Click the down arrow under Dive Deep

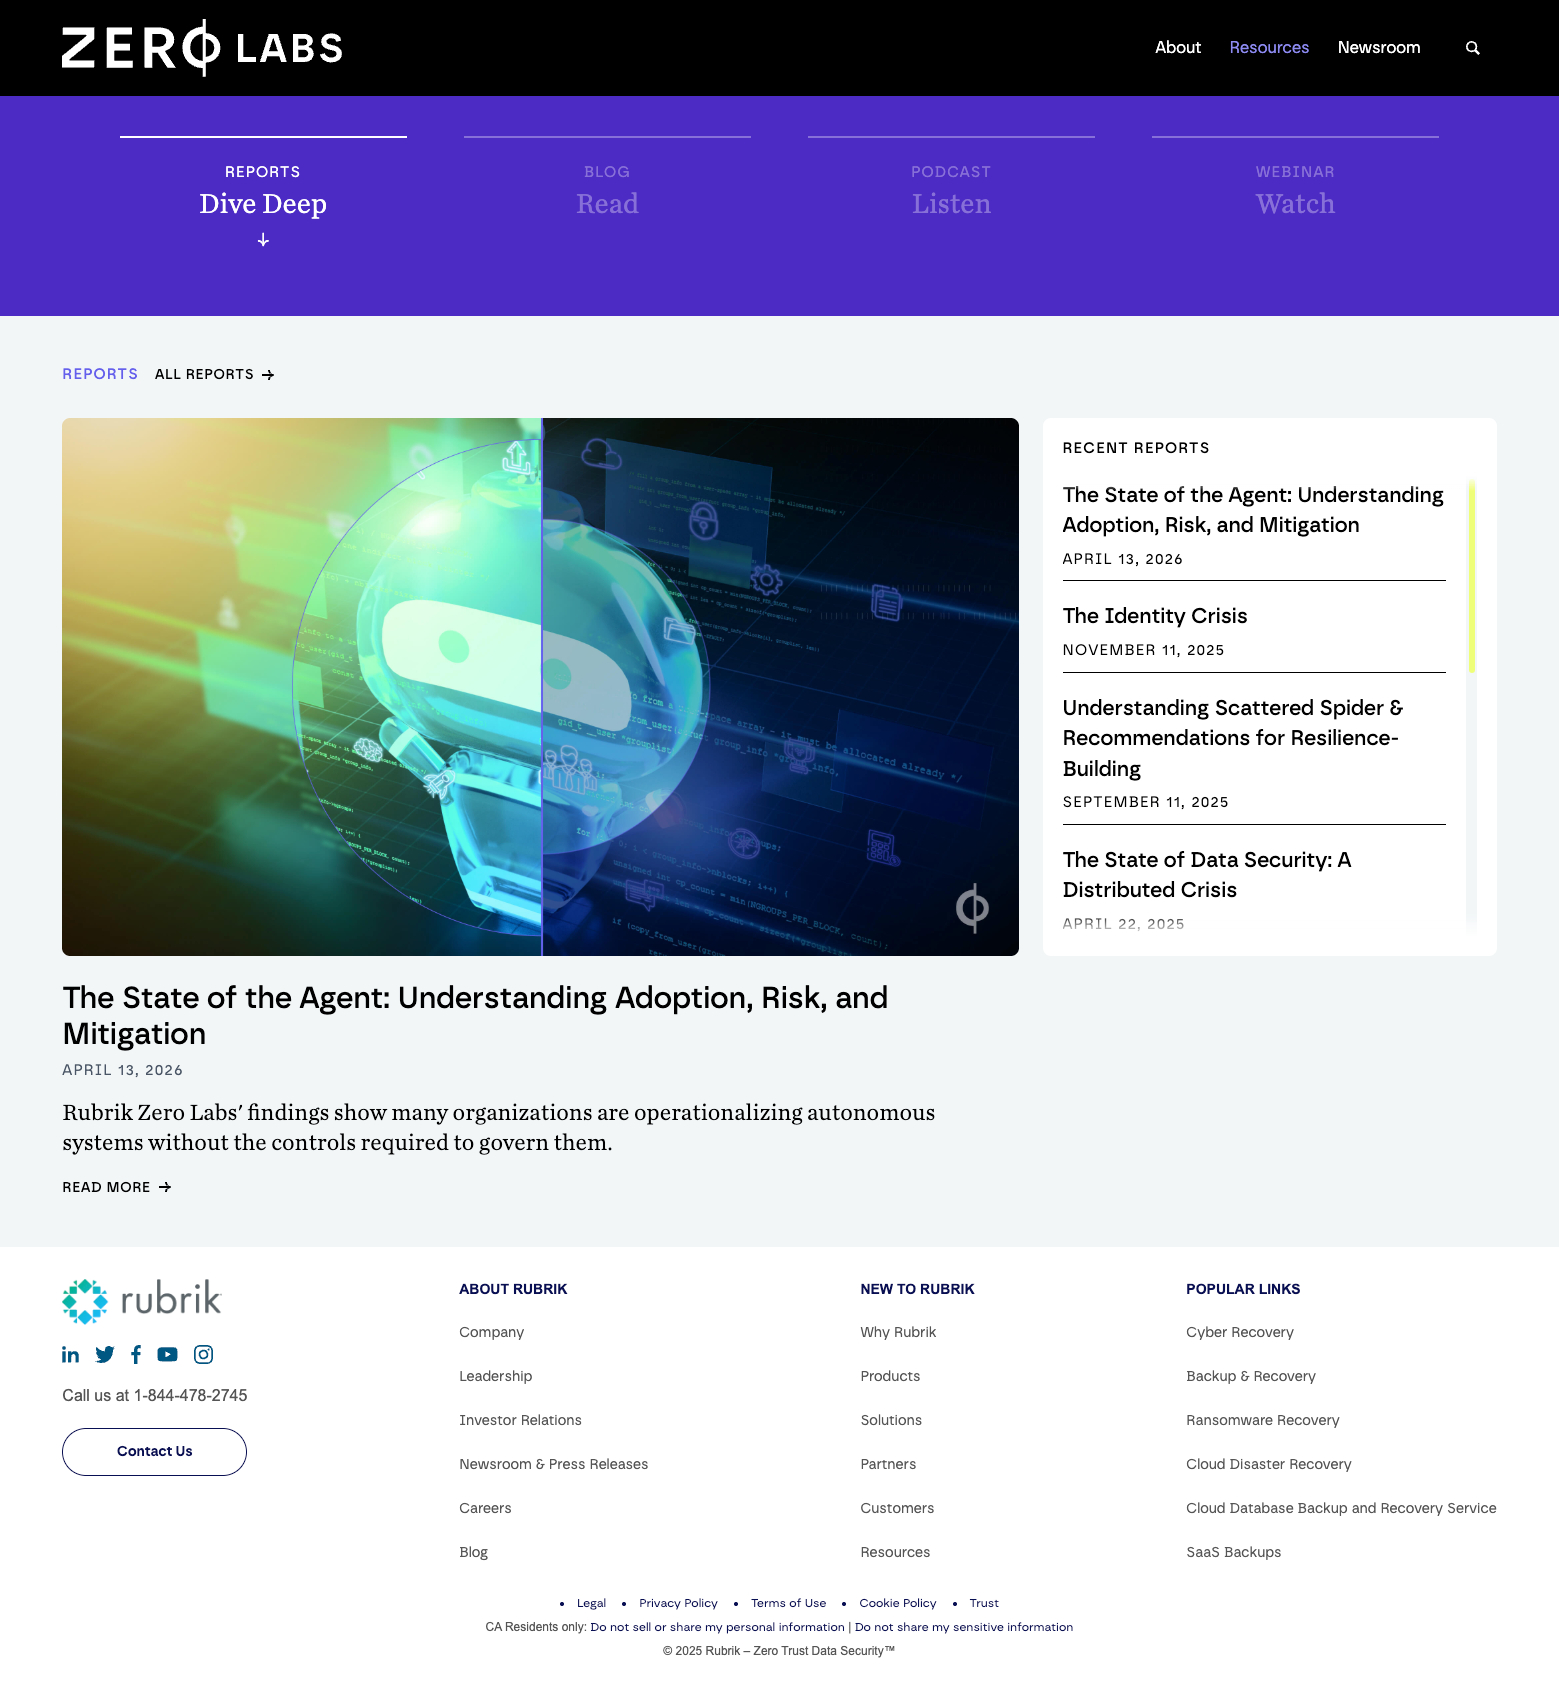coord(263,240)
